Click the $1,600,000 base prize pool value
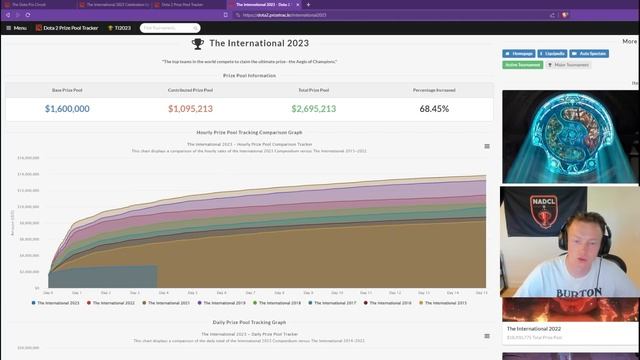Image resolution: width=640 pixels, height=360 pixels. [67, 109]
